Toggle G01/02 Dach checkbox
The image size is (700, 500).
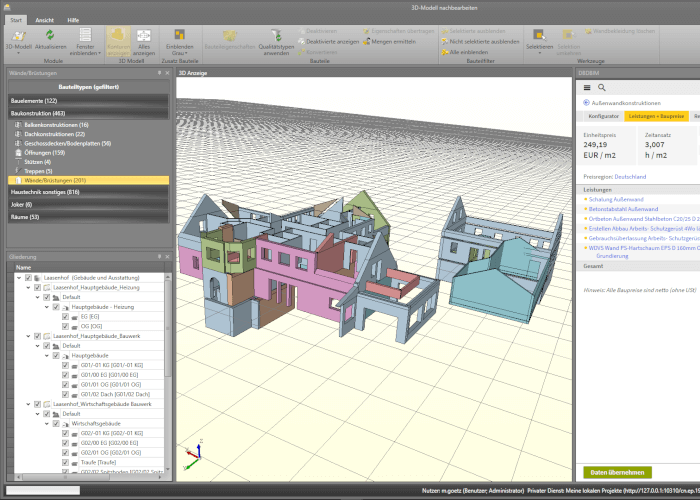click(65, 394)
